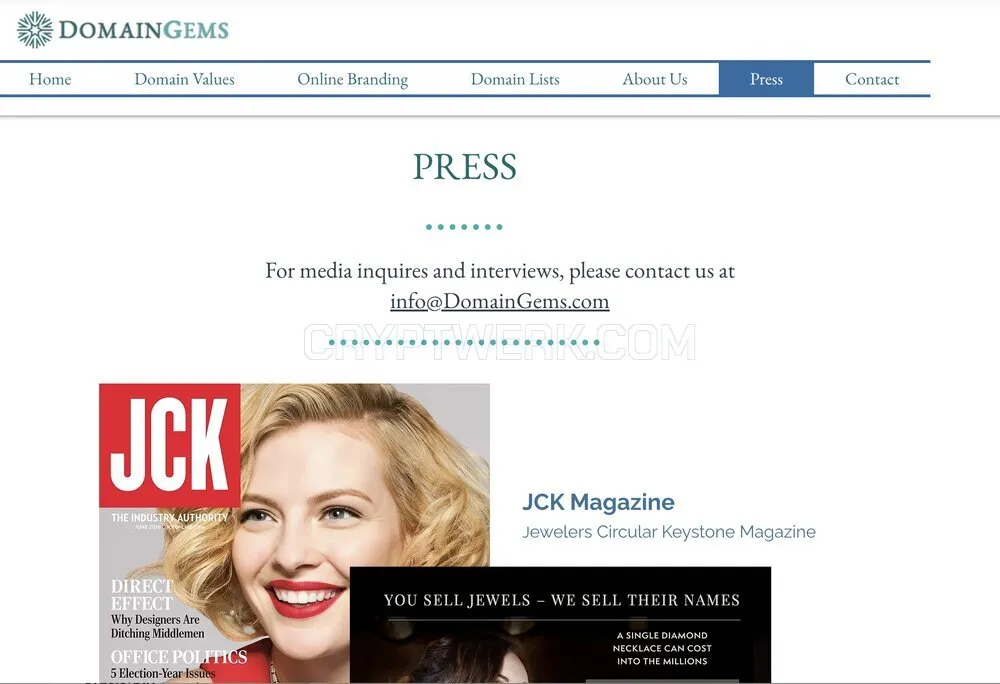This screenshot has height=684, width=1000.
Task: Click 'A single diamond necklace' ad text
Action: tap(662, 648)
